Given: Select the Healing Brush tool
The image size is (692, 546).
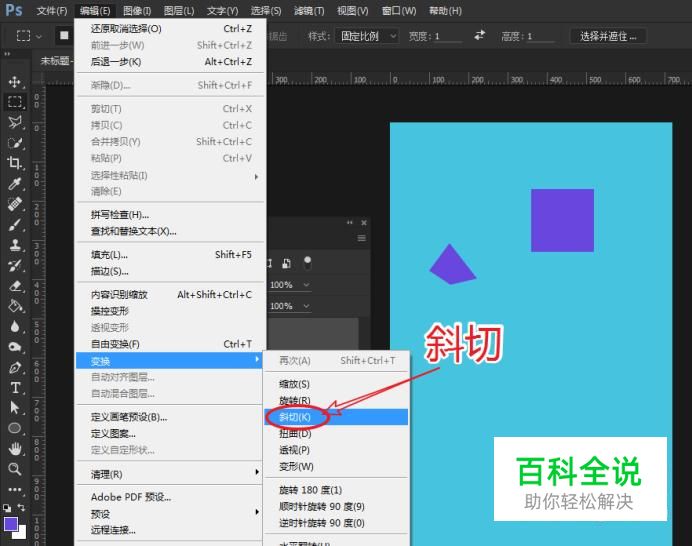Looking at the screenshot, I should click(15, 204).
